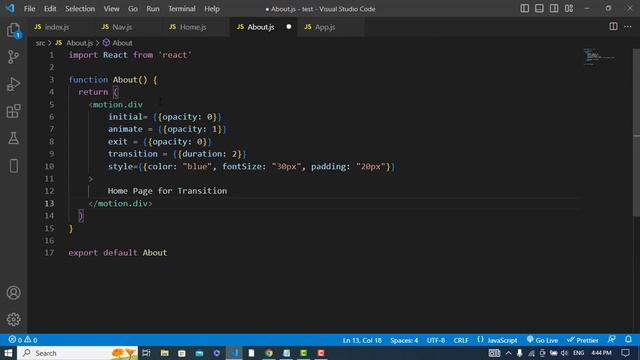
Task: Click line number 5 in the gutter
Action: tap(51, 104)
